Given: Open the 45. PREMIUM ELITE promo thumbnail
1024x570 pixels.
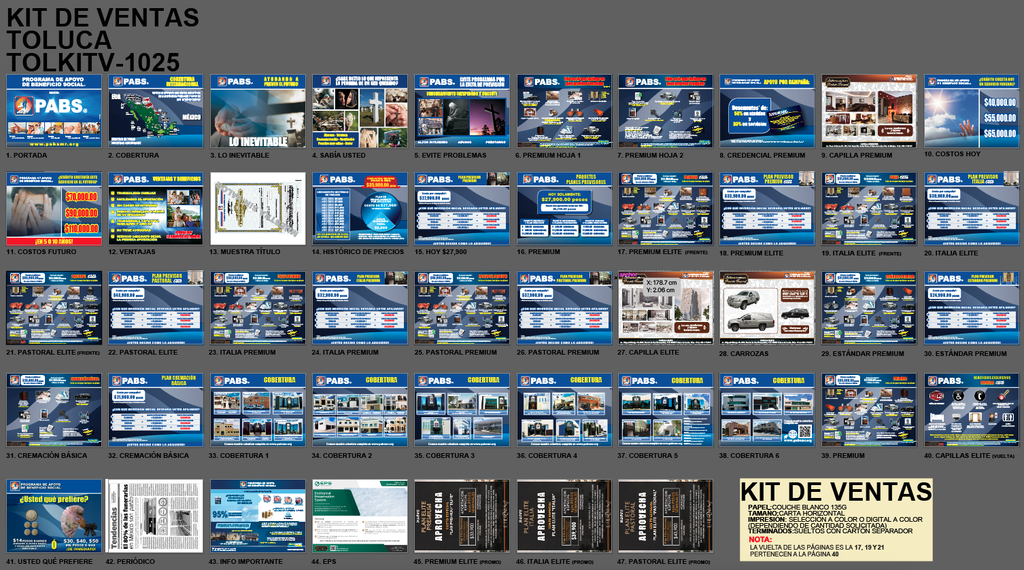Looking at the screenshot, I should 461,515.
